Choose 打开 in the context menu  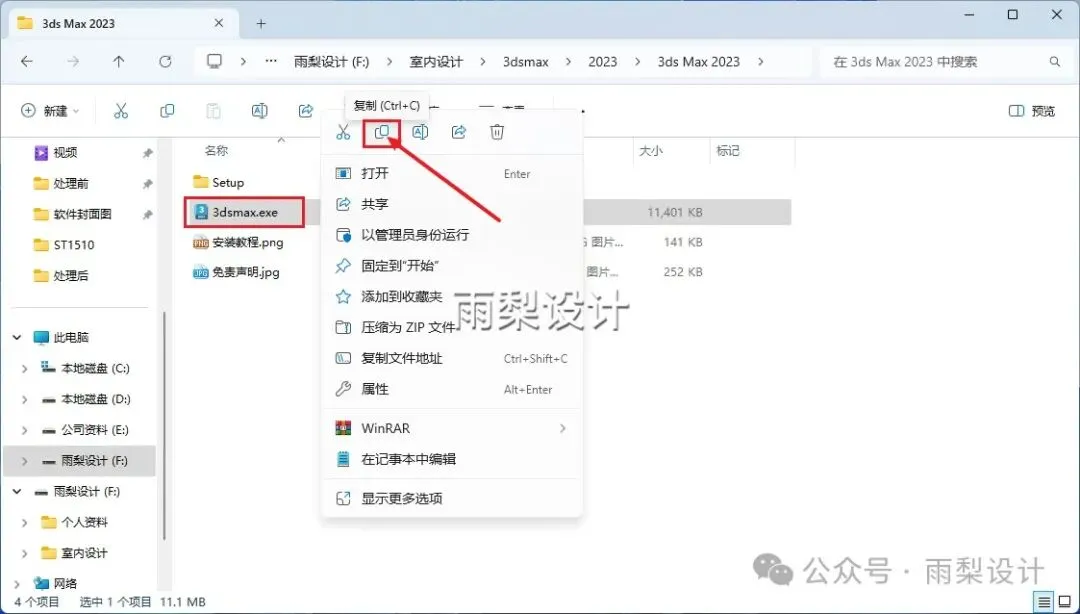click(452, 174)
